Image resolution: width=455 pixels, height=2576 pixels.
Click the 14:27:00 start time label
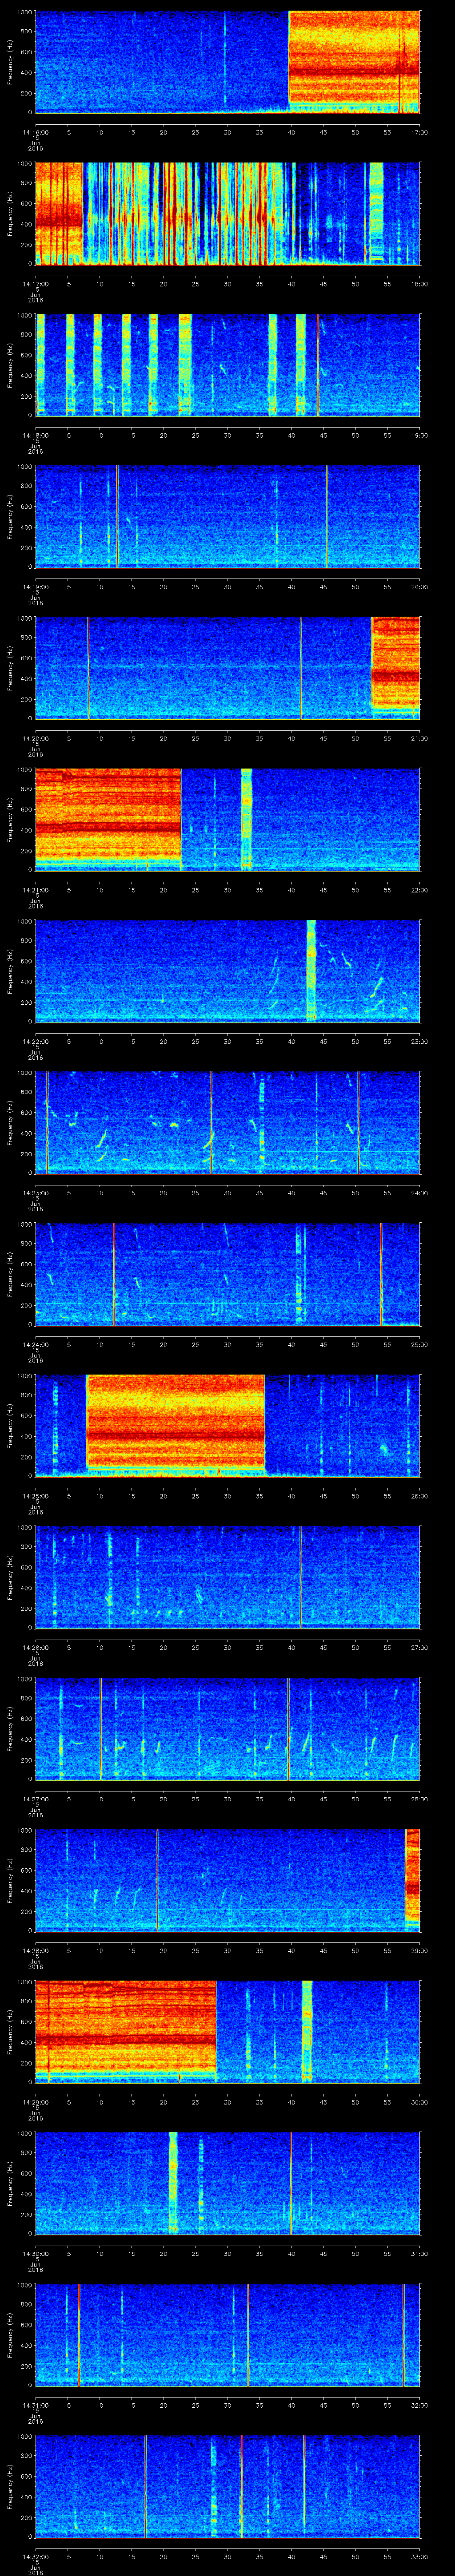pos(35,1798)
